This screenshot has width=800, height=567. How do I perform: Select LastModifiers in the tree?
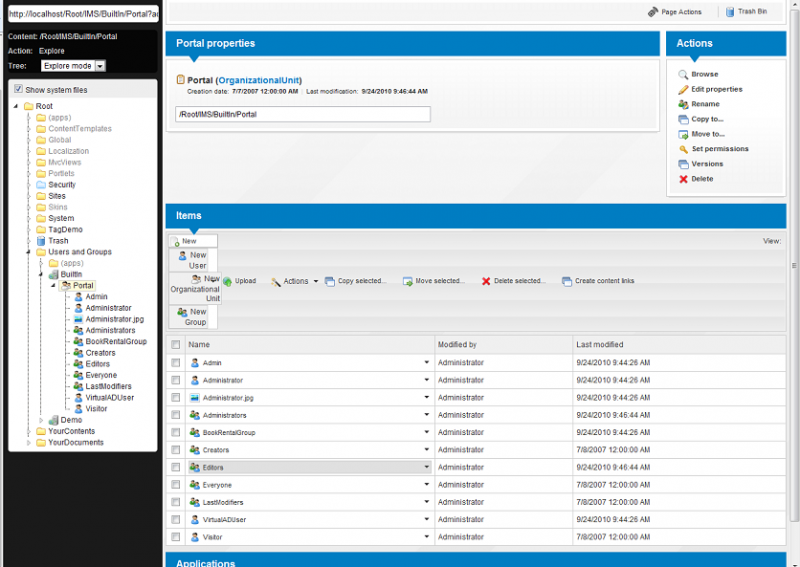coord(108,386)
